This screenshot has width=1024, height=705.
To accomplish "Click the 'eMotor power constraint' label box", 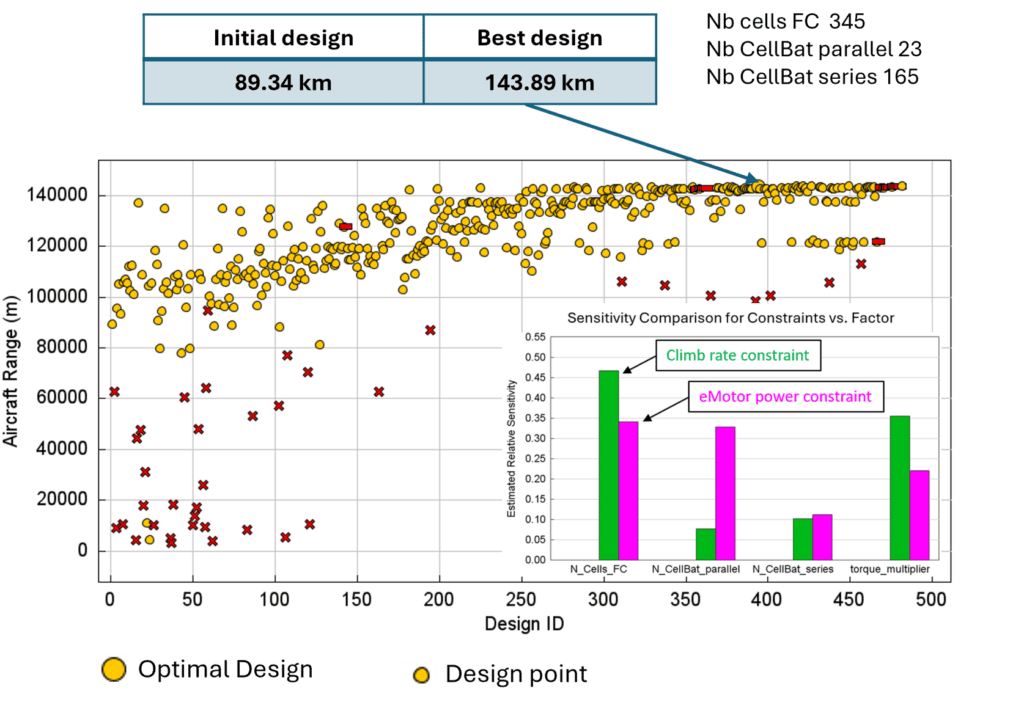I will tap(786, 396).
